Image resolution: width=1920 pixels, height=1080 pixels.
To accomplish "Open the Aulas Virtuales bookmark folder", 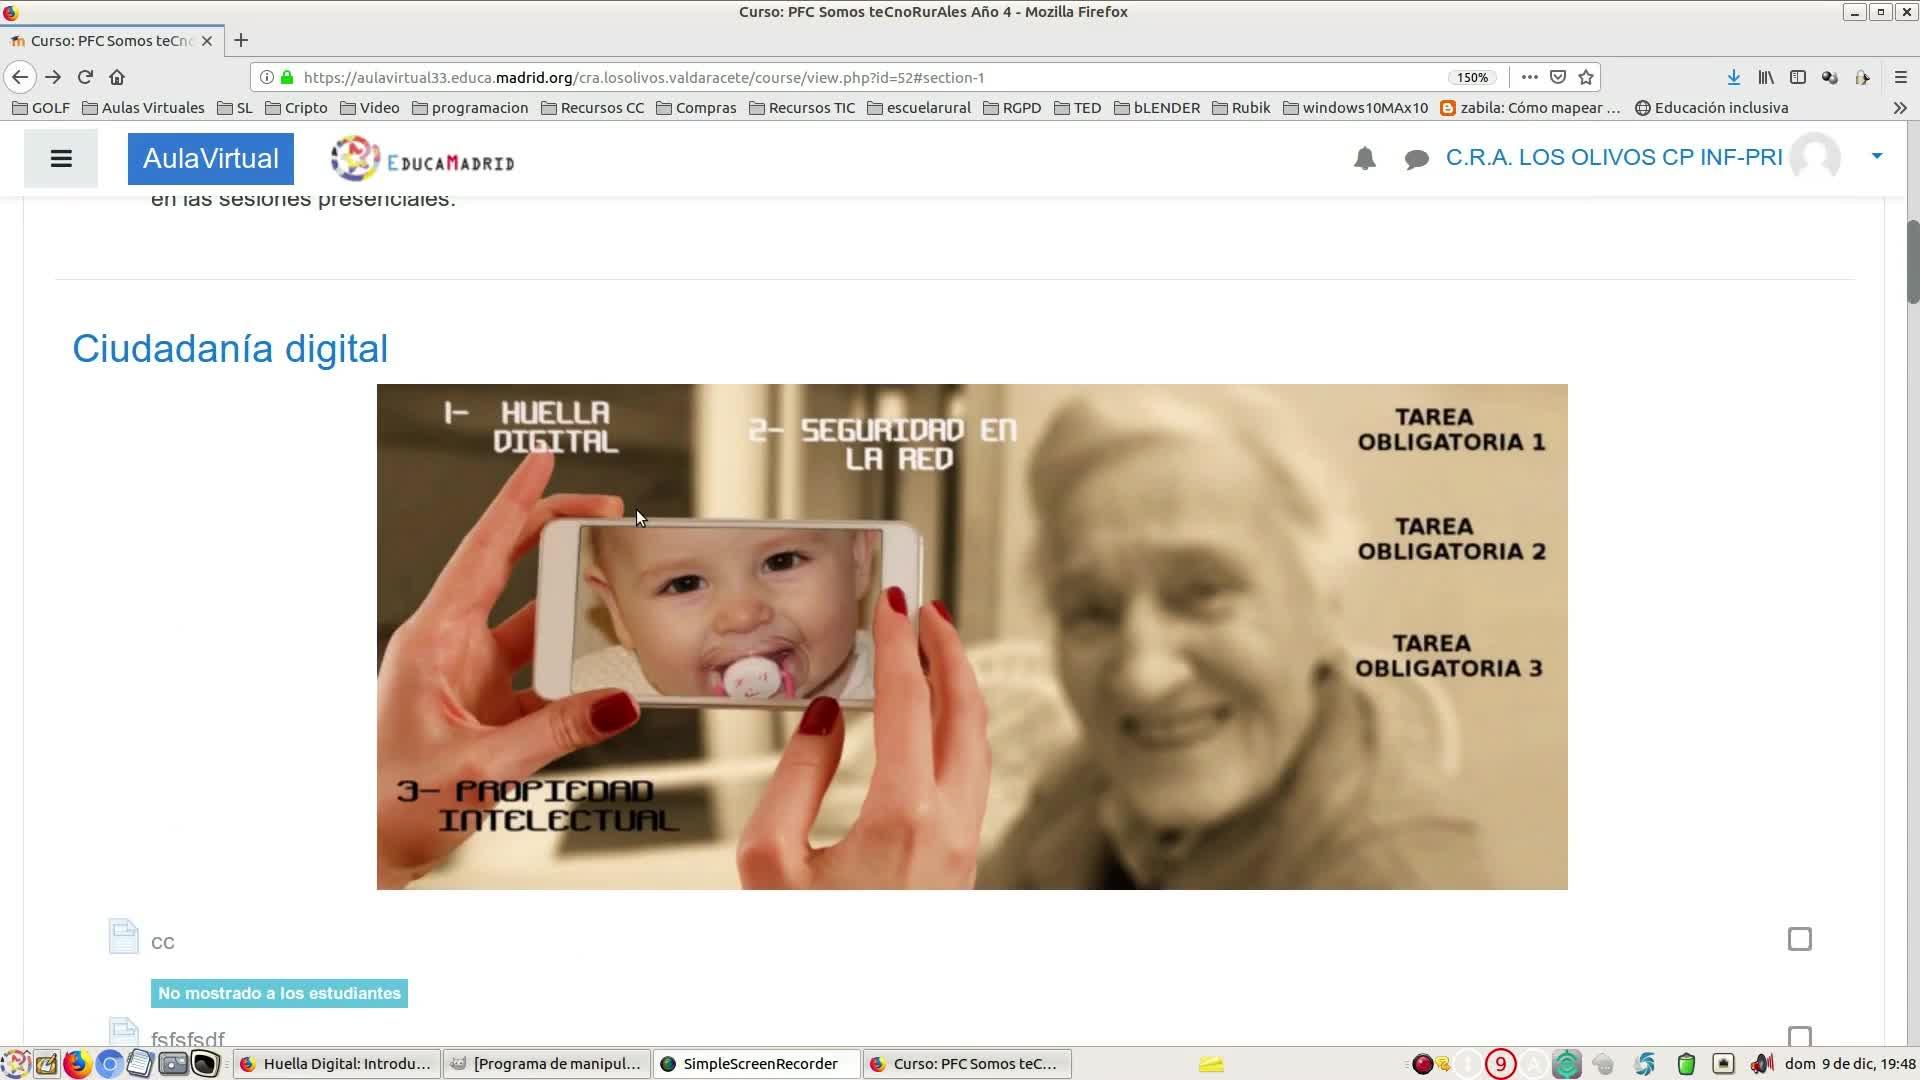I will 142,108.
